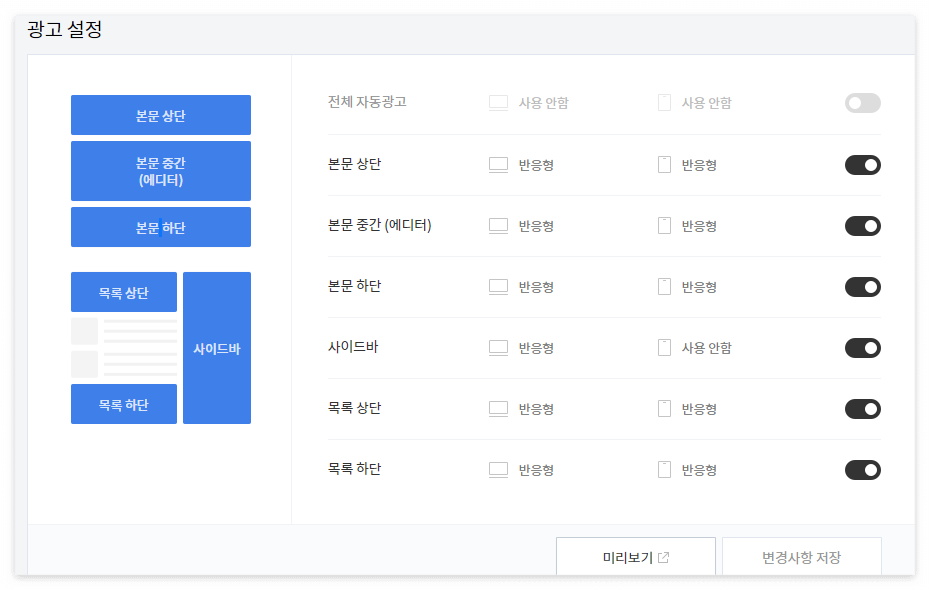Enable the 전체 자동광고 toggle
Screen dimensions: 930x590
[x=862, y=103]
